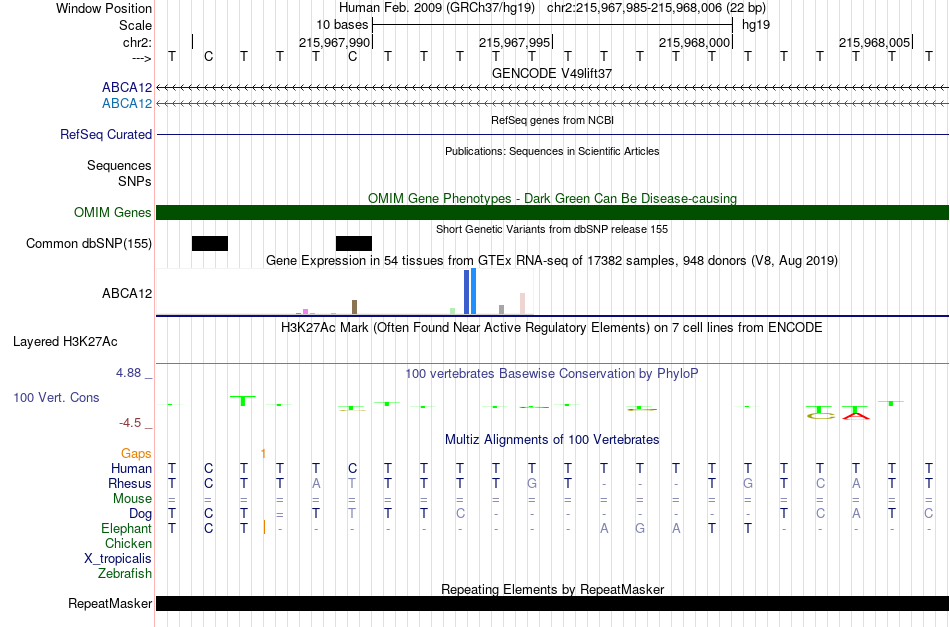Select the X_tropicalis species label
The height and width of the screenshot is (627, 950).
click(118, 559)
